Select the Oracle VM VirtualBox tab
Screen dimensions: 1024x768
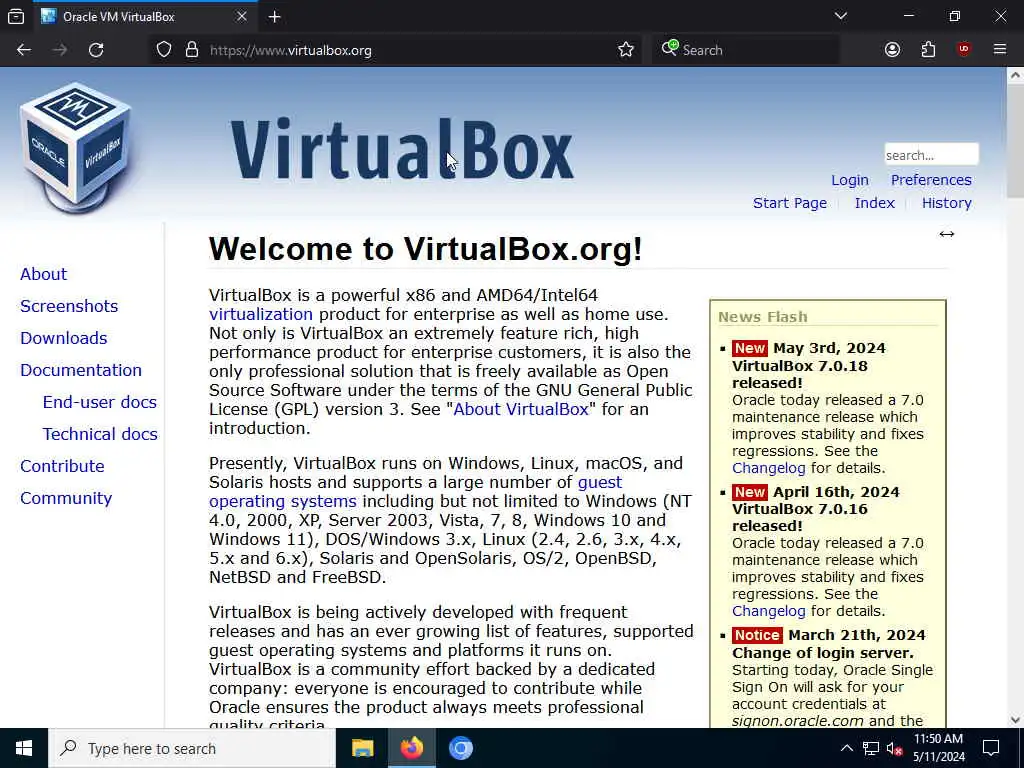(x=144, y=16)
